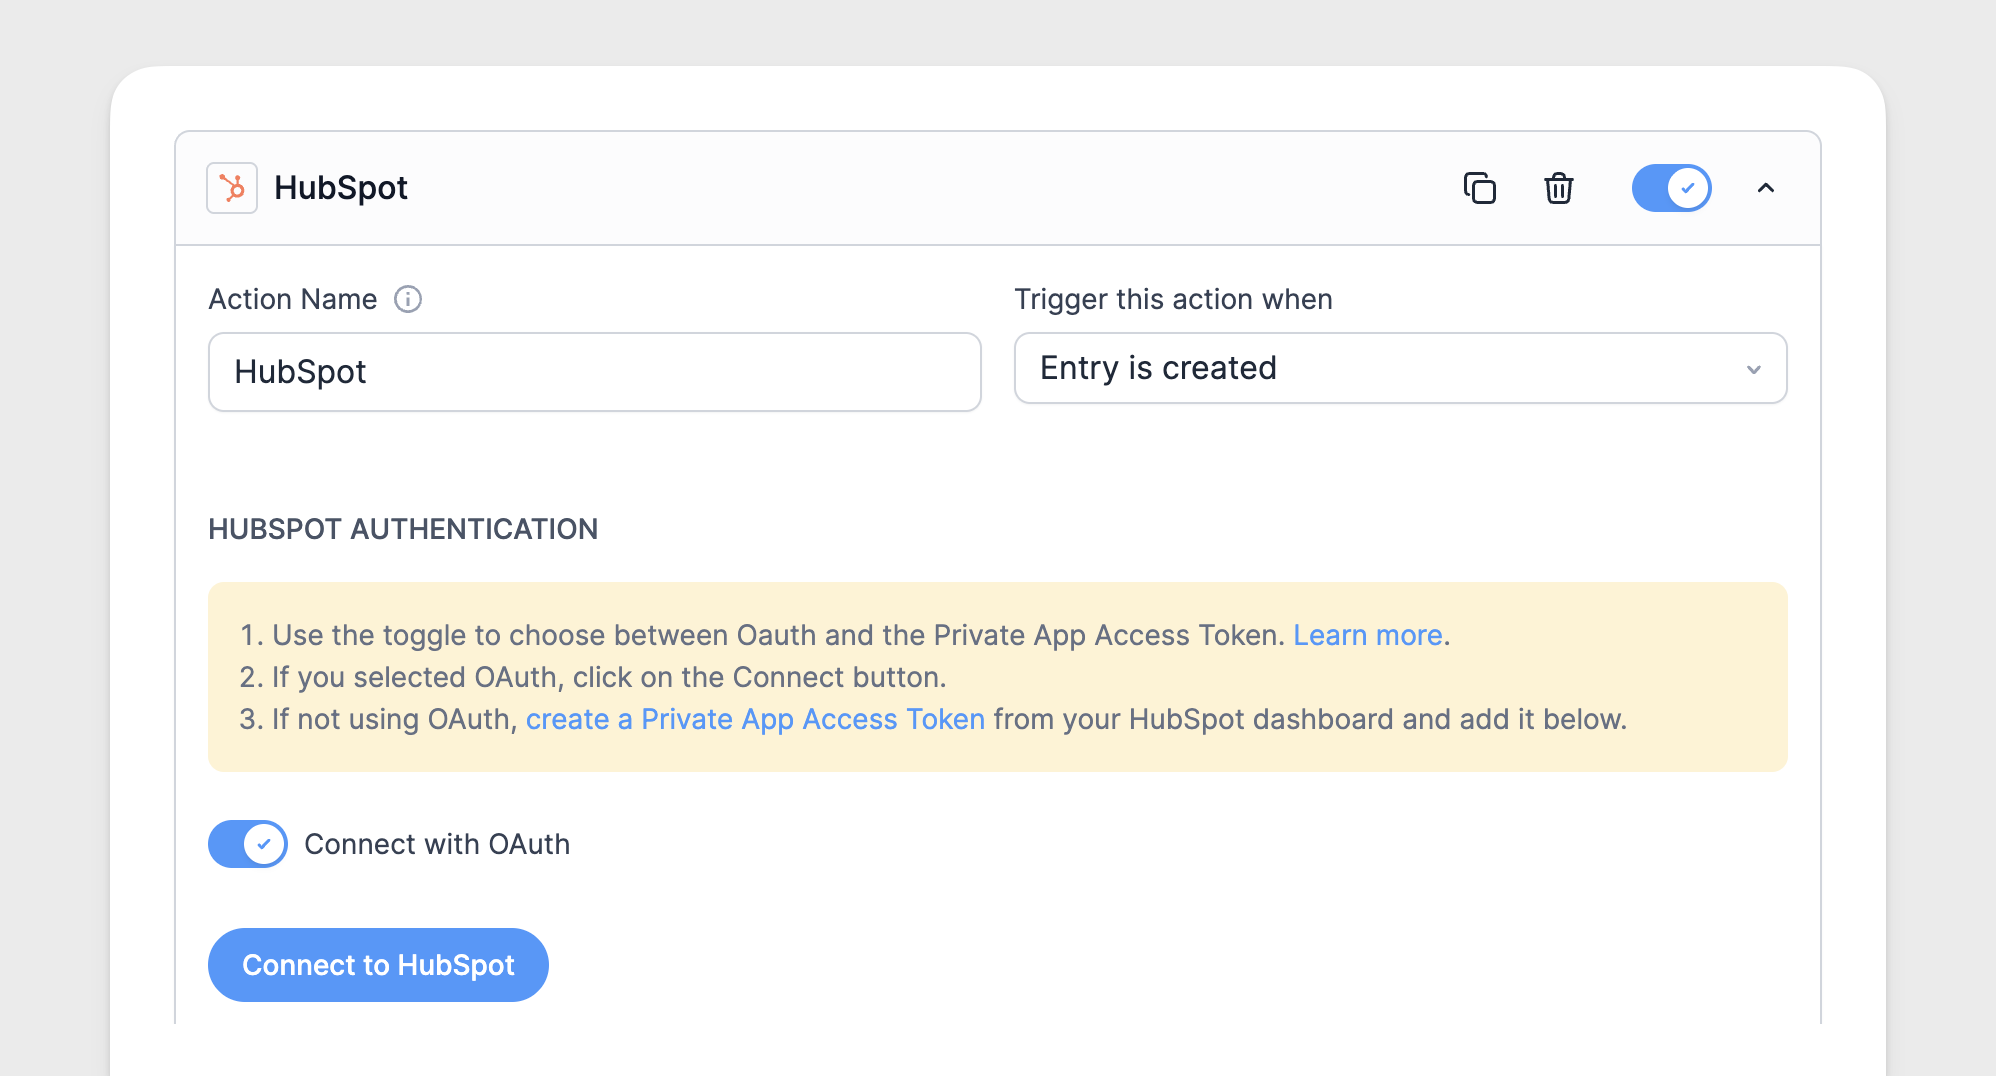Click the Connect with OAuth label
1996x1076 pixels.
[437, 844]
